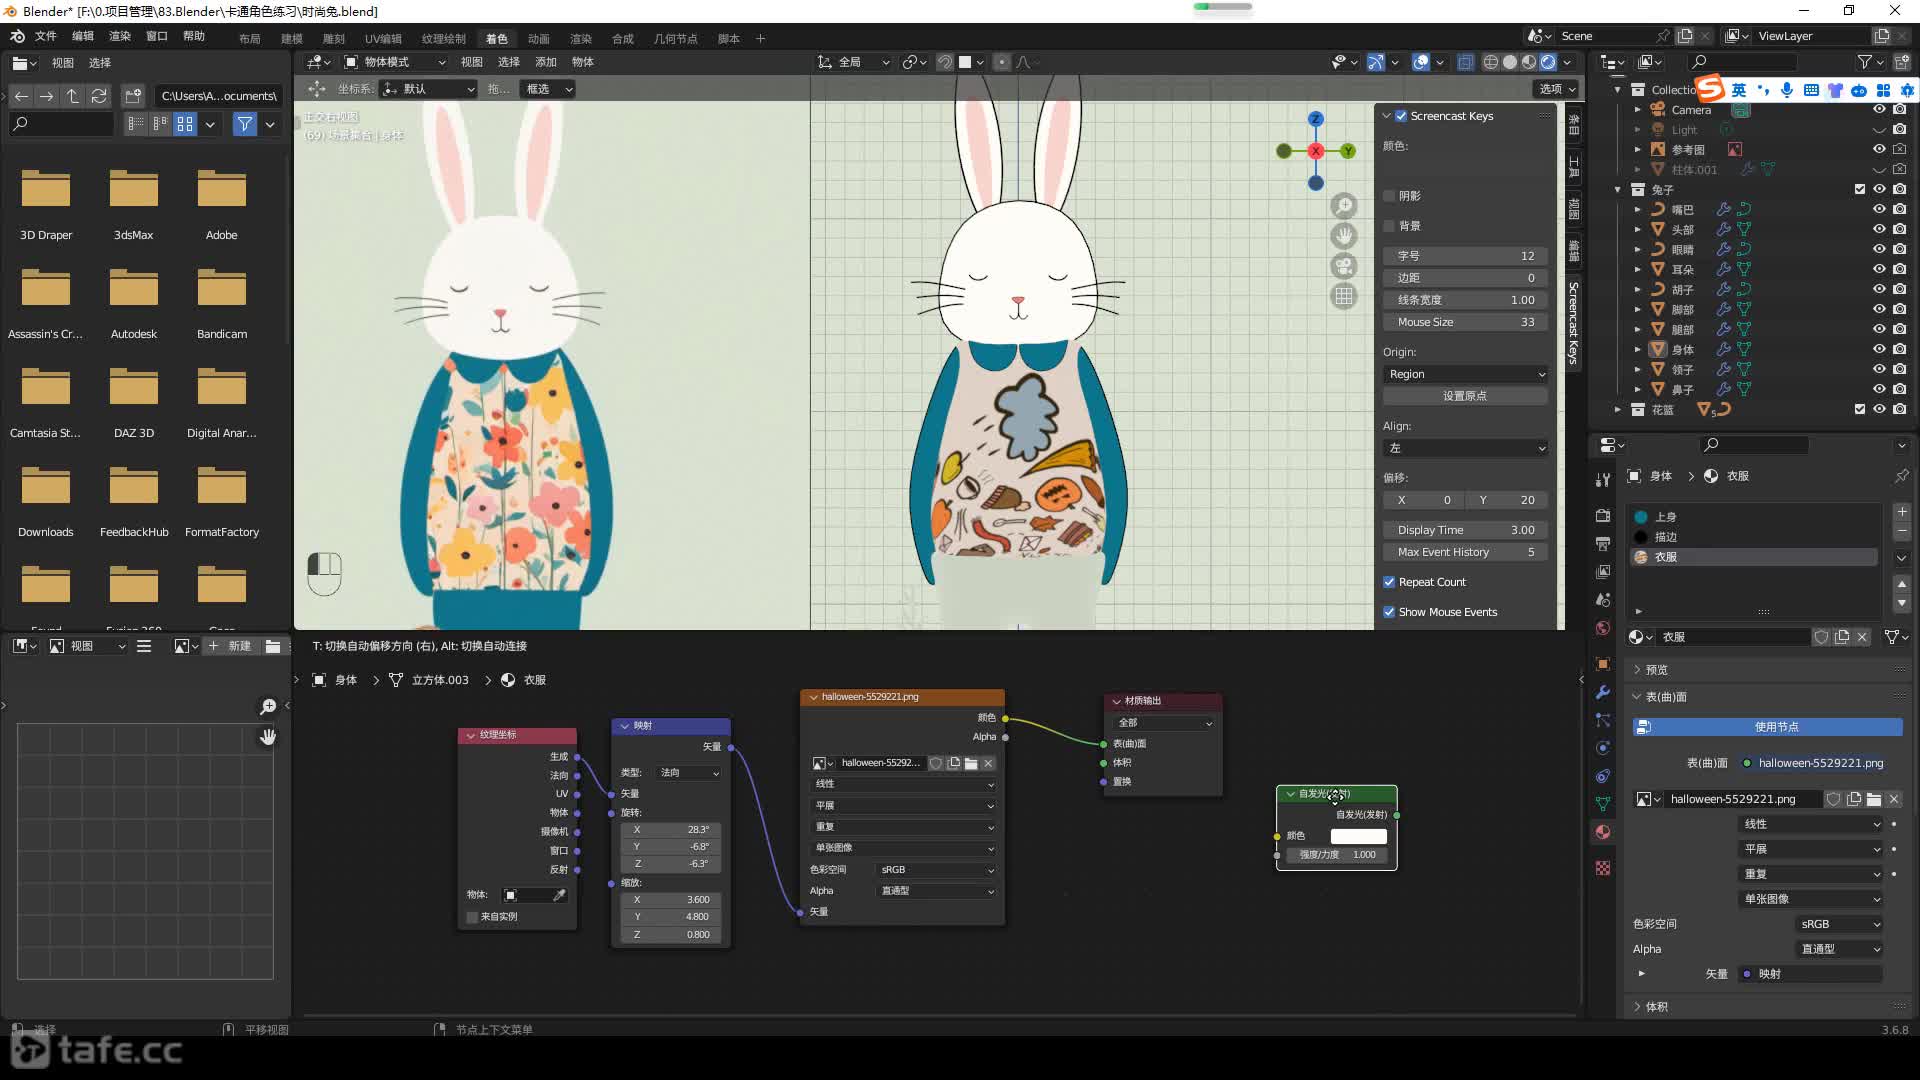Click the viewport pan hand gizmo

click(x=1344, y=236)
